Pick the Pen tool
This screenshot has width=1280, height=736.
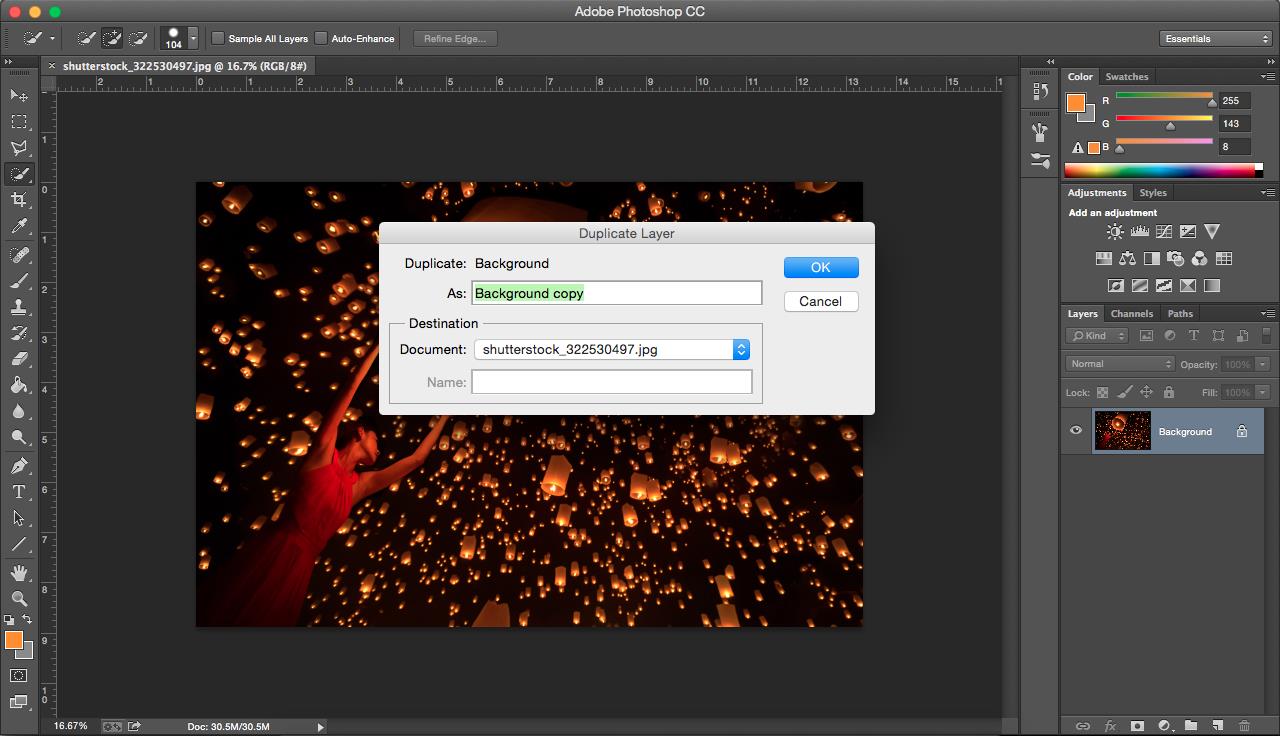(19, 466)
